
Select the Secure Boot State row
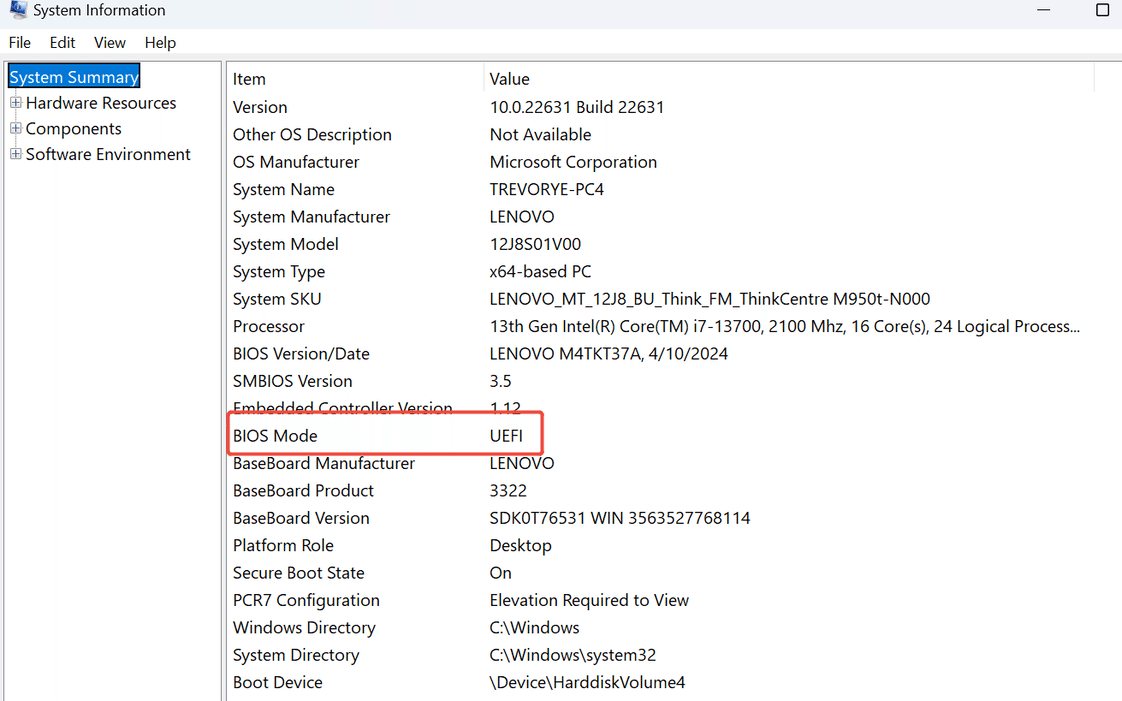[660, 573]
